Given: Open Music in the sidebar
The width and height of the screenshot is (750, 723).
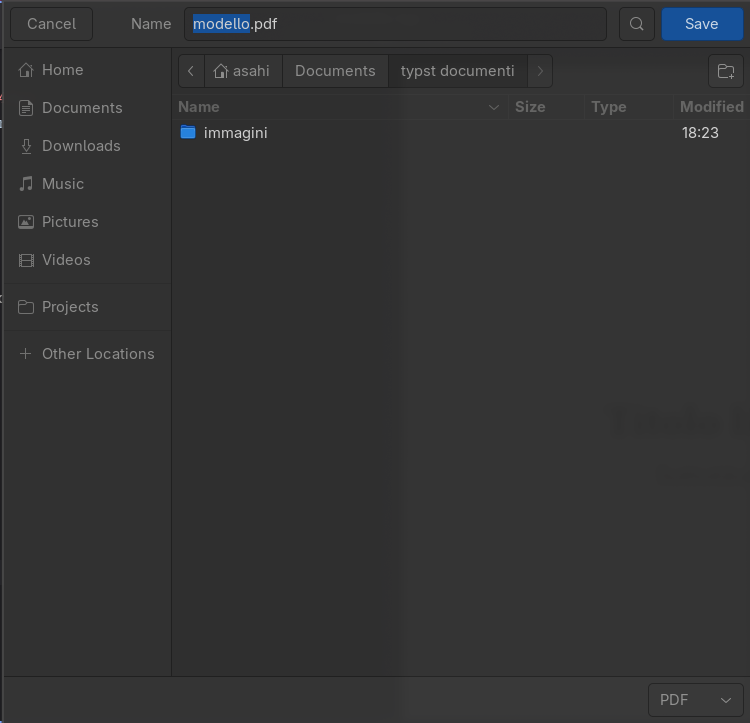Looking at the screenshot, I should pos(88,184).
